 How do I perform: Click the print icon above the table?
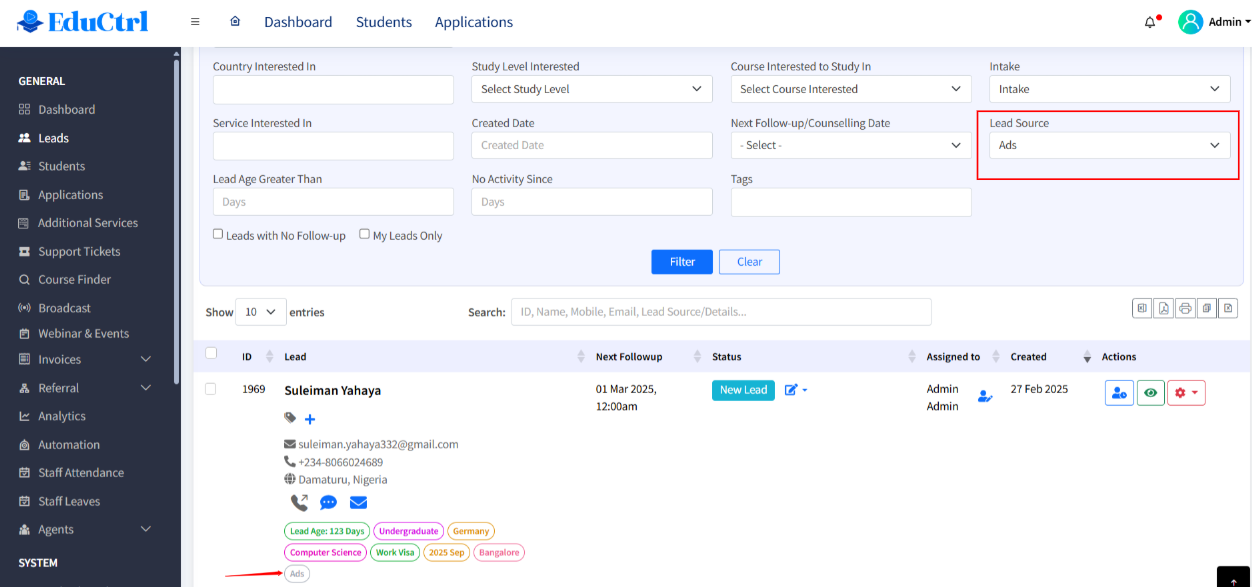[x=1185, y=308]
